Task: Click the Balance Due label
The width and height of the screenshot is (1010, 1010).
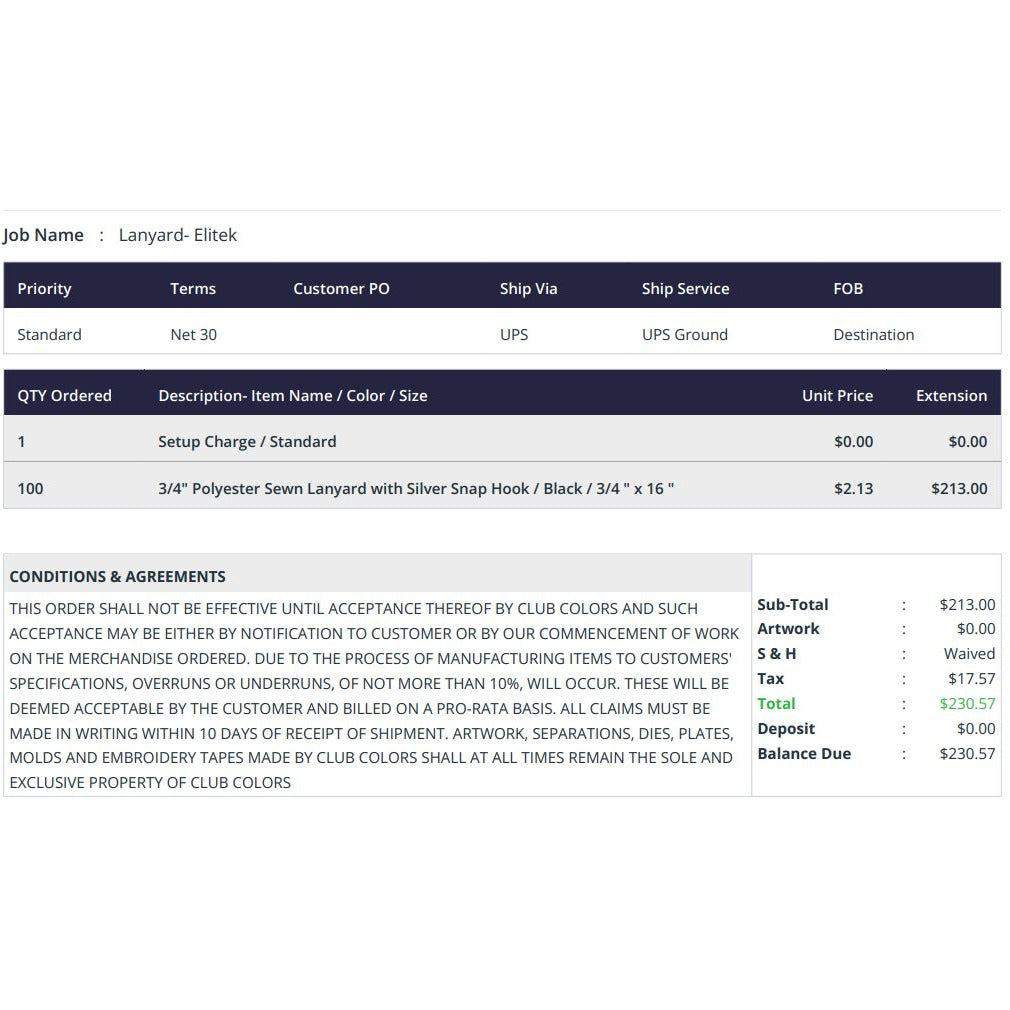Action: (x=805, y=754)
